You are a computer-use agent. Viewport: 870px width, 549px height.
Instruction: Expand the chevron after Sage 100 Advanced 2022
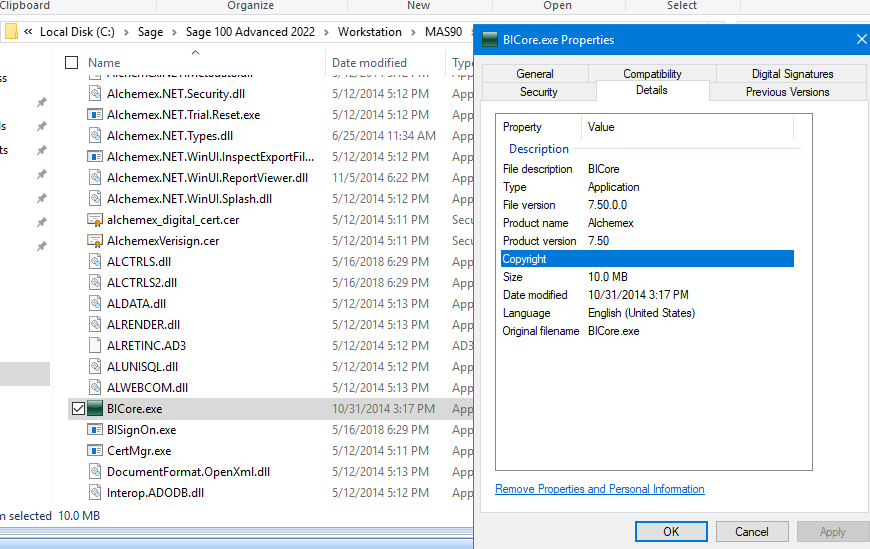(326, 32)
